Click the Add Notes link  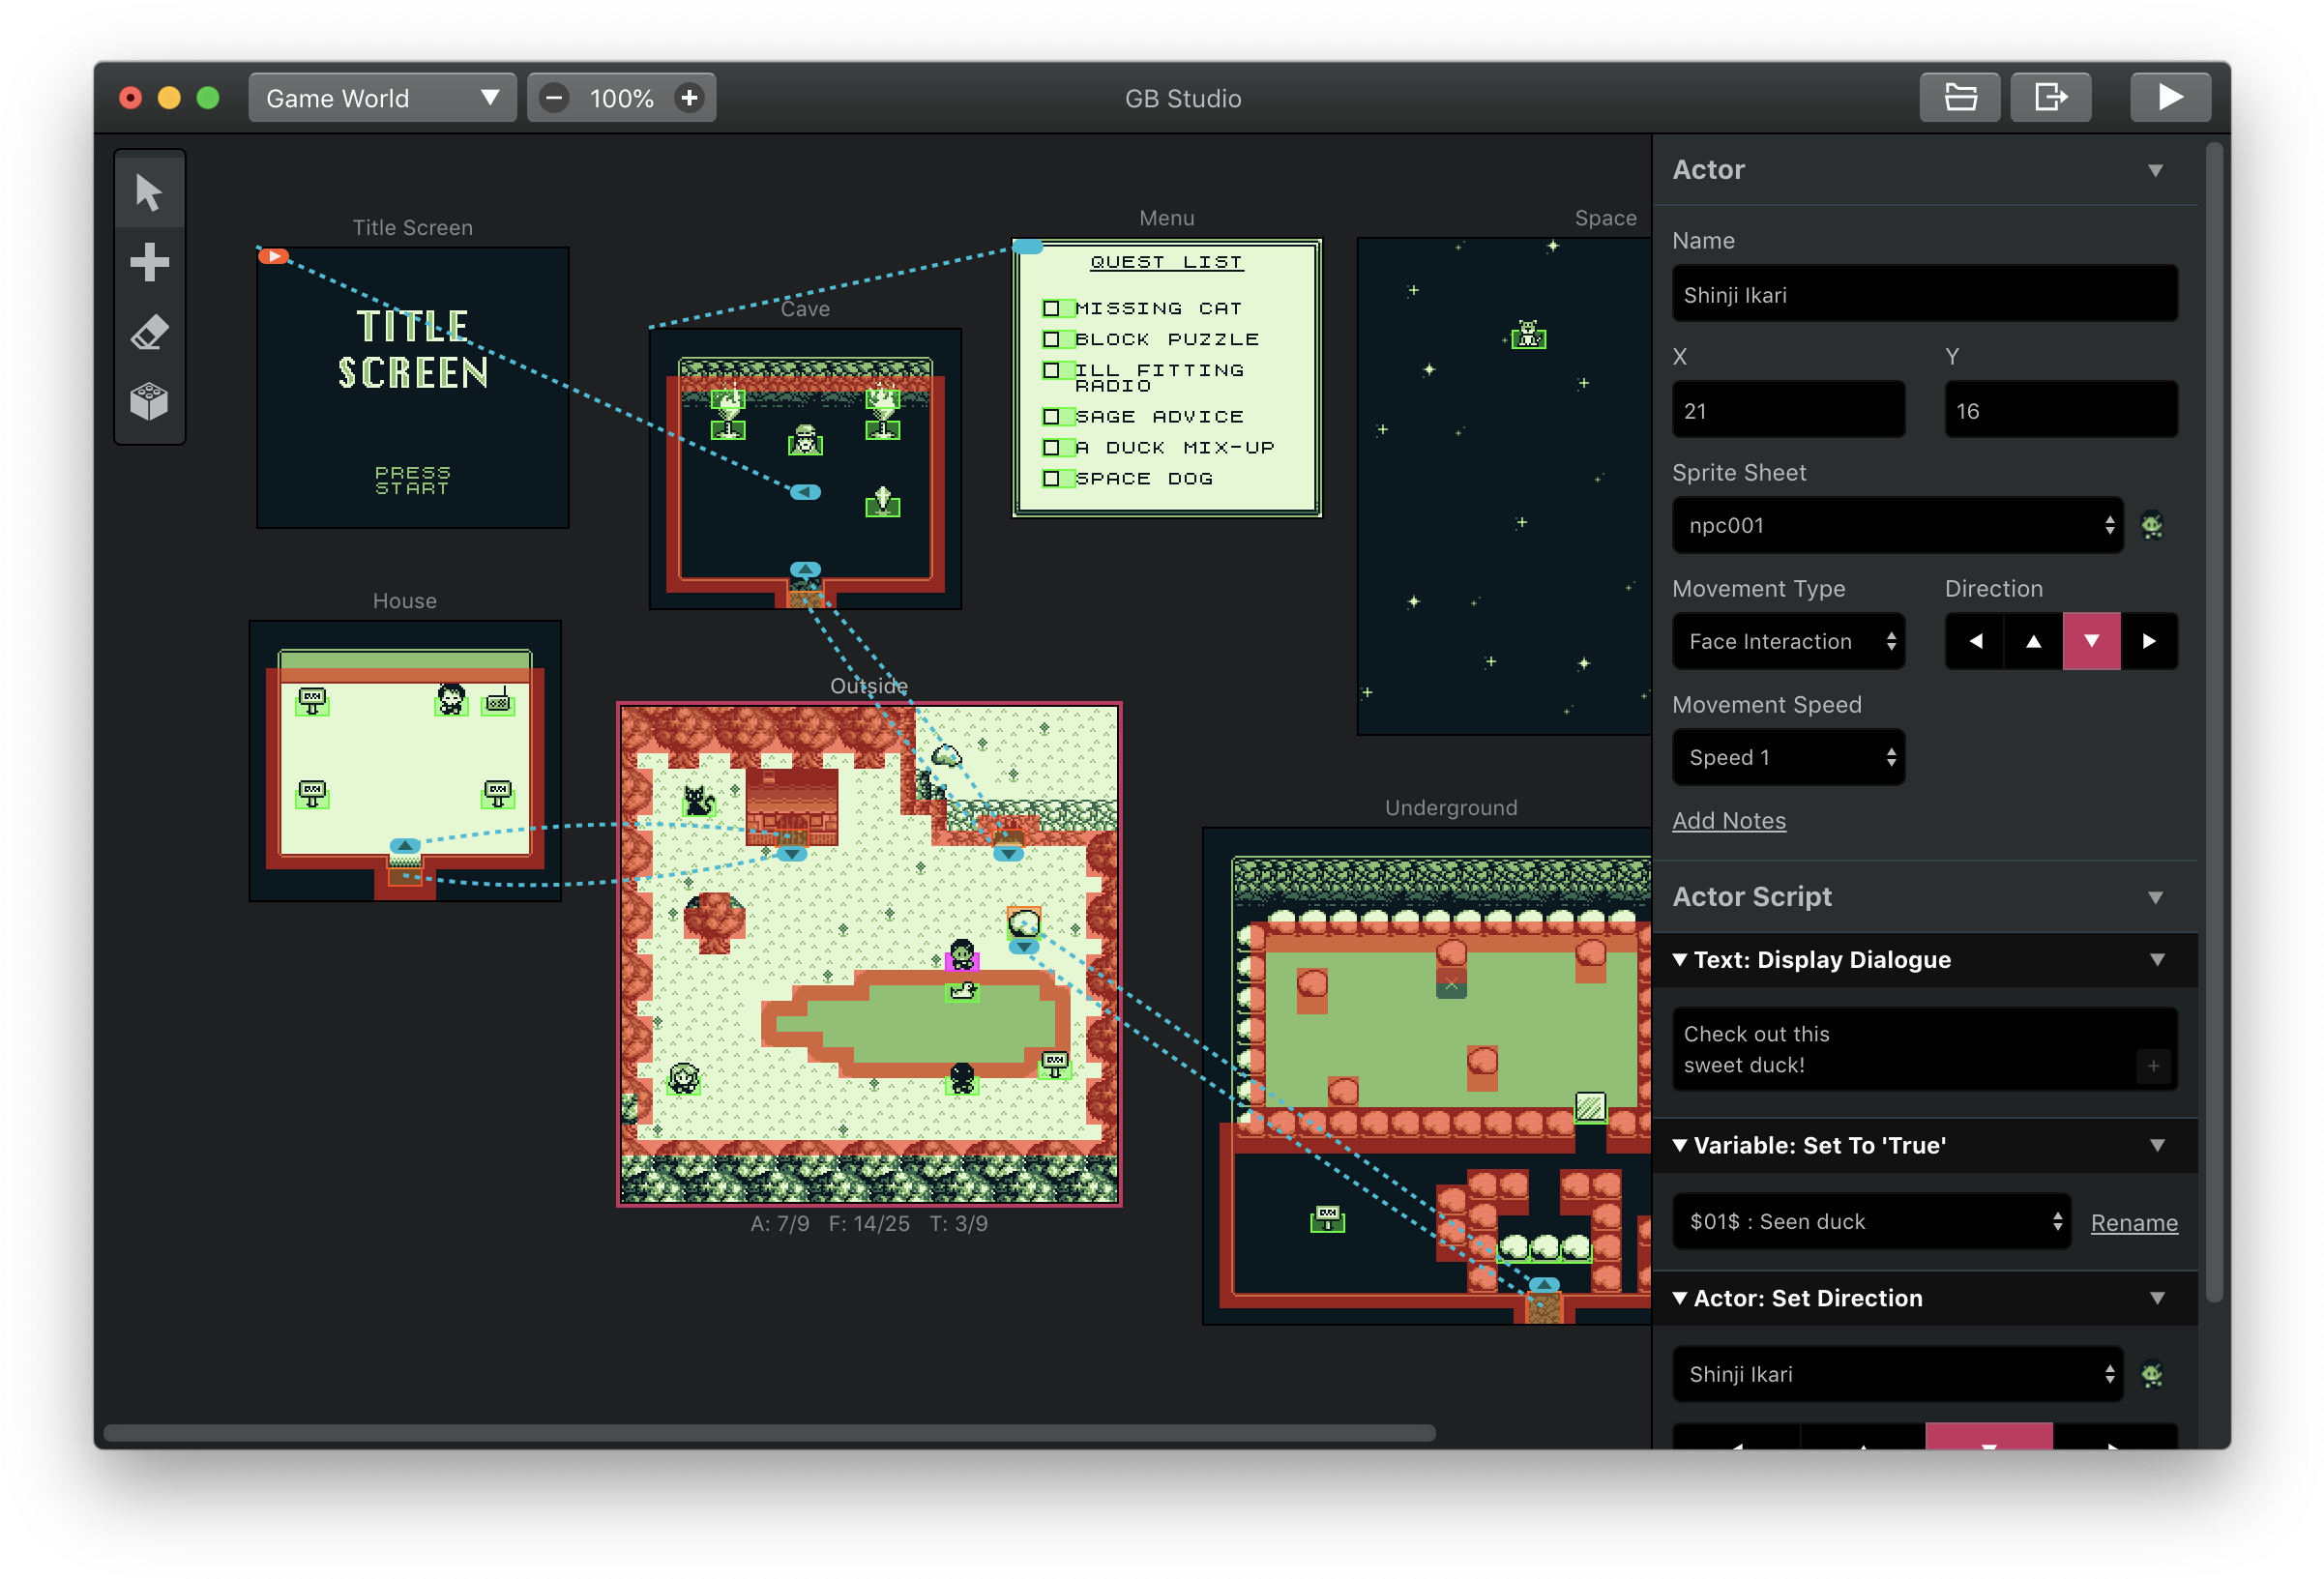1728,820
